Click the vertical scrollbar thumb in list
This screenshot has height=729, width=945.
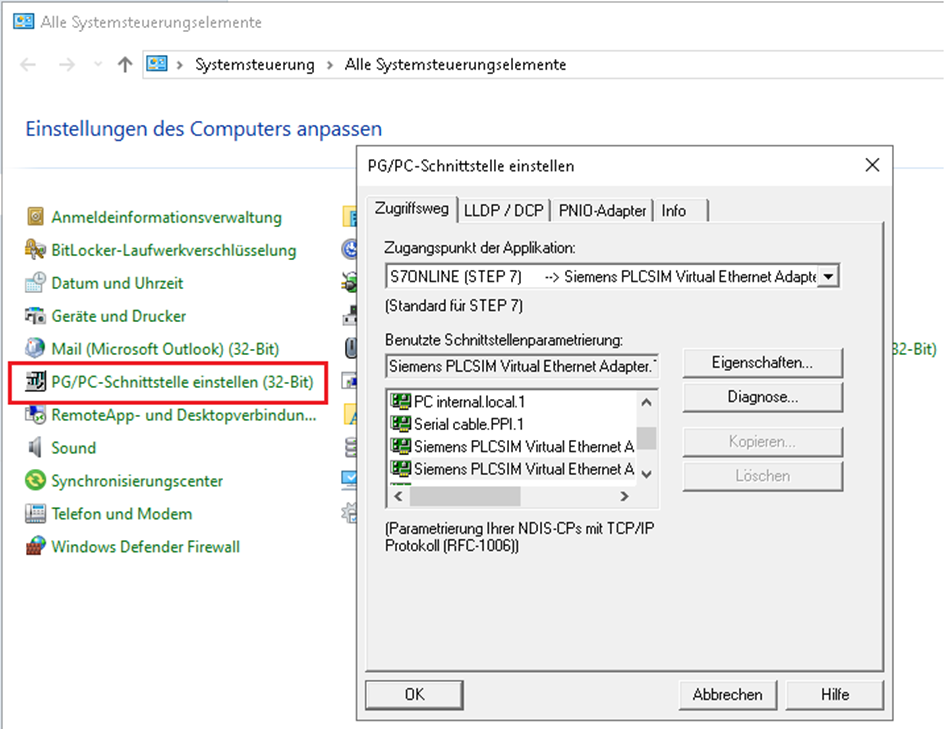tap(647, 438)
